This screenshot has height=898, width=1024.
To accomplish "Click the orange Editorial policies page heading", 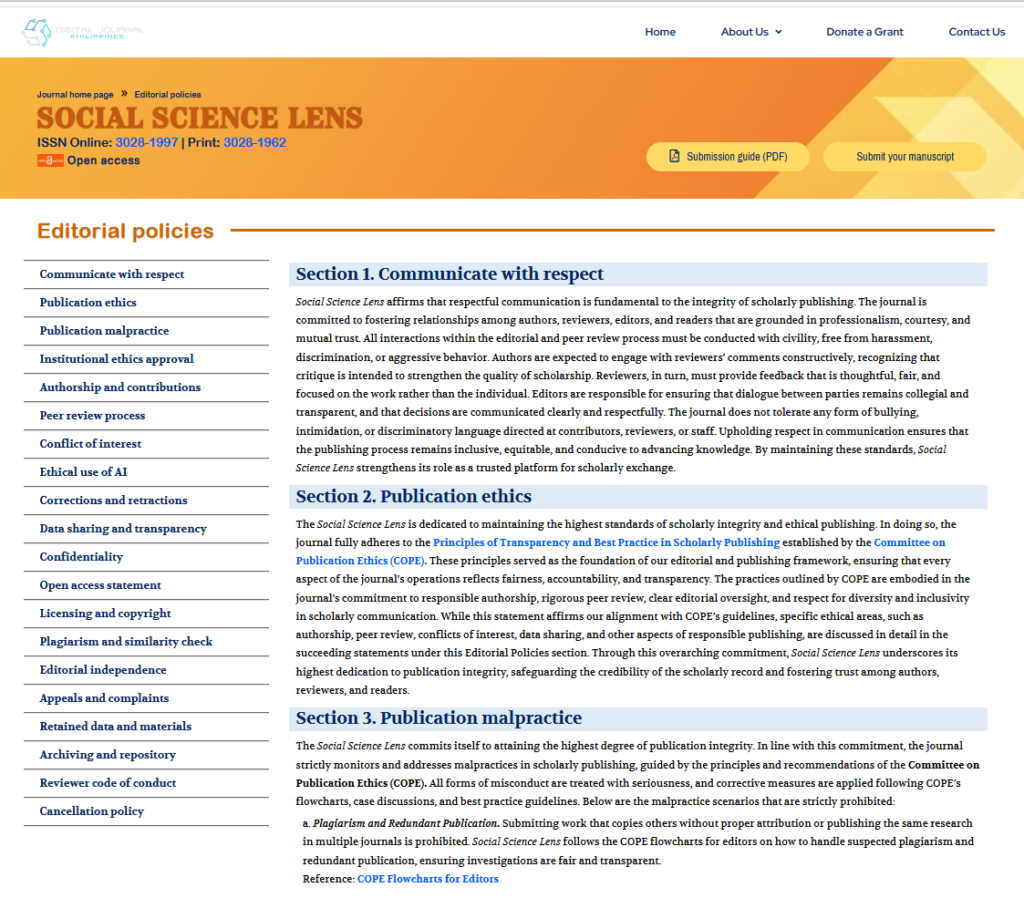I will (x=125, y=231).
